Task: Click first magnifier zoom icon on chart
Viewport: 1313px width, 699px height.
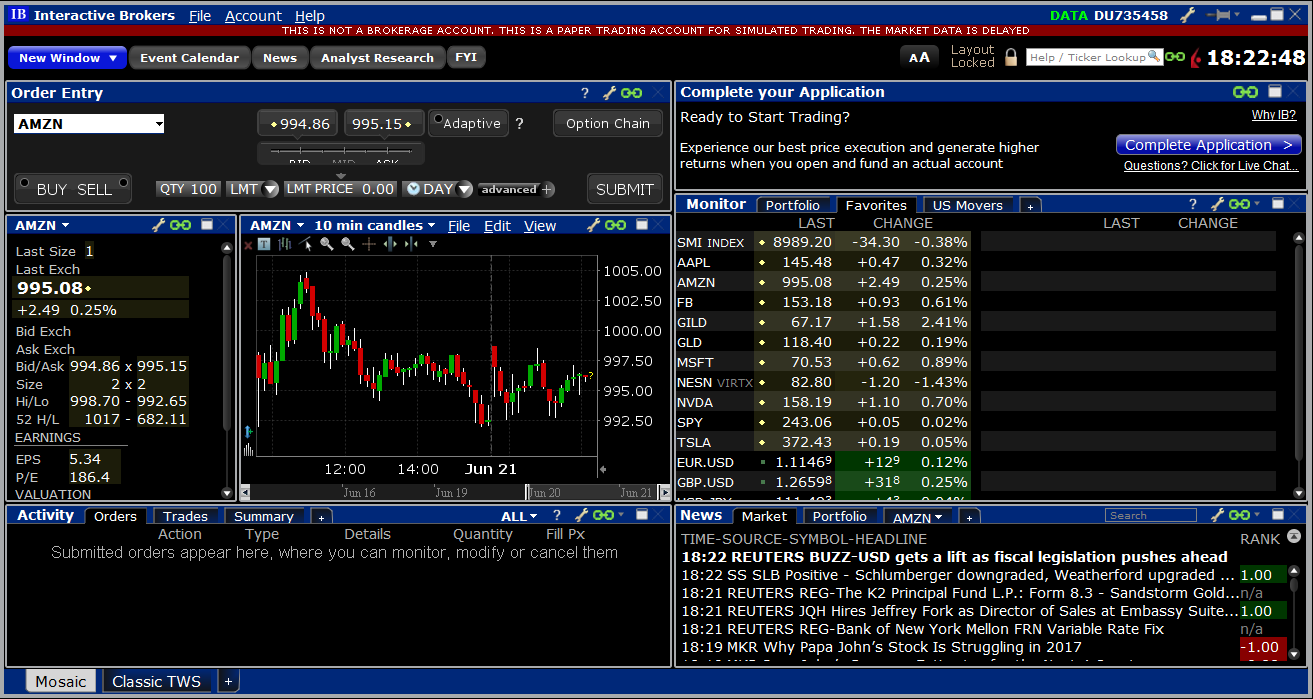Action: click(x=327, y=243)
